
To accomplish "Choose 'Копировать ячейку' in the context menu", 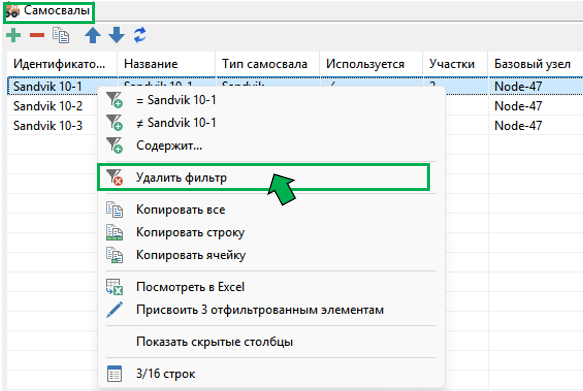I will (x=271, y=255).
